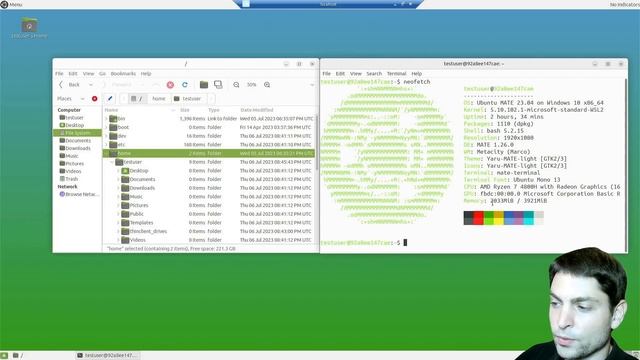Click the 'home' path bar button

159,98
